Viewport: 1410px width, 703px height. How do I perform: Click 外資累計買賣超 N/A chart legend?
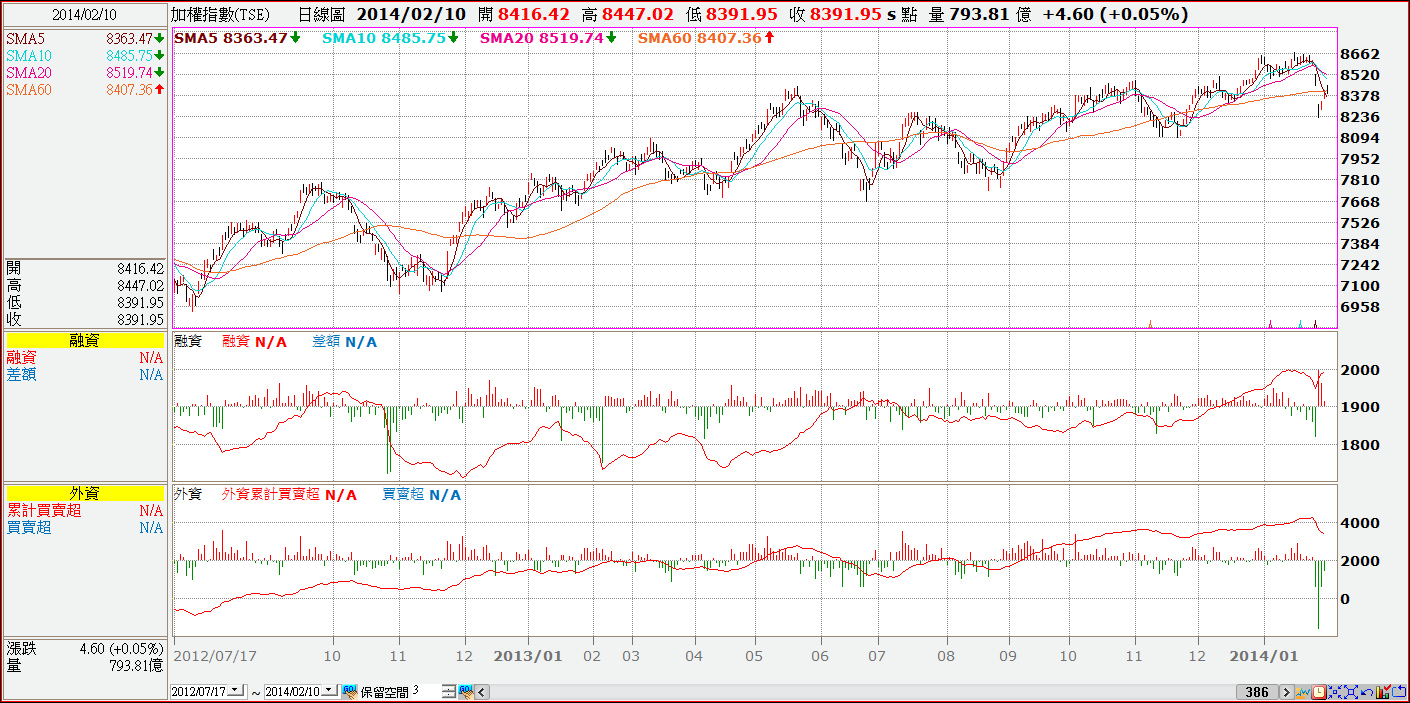tap(289, 494)
